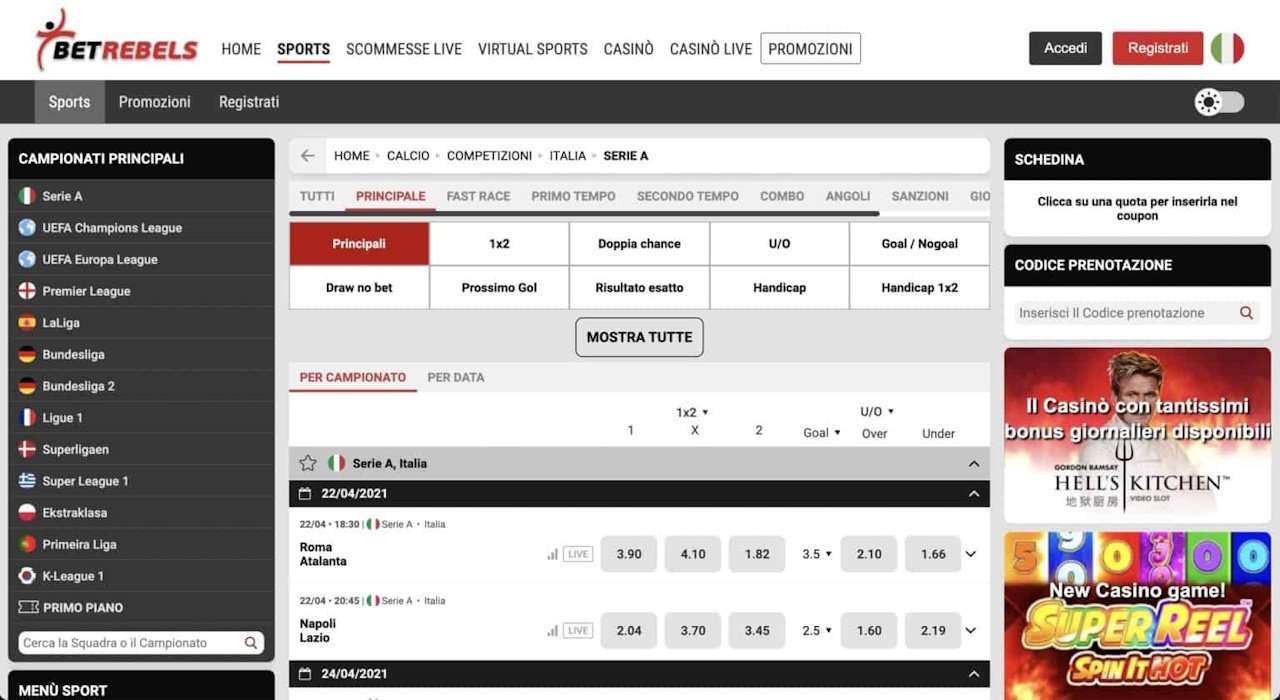This screenshot has width=1280, height=700.
Task: Click the Super League 1 Greece flag icon
Action: [27, 481]
